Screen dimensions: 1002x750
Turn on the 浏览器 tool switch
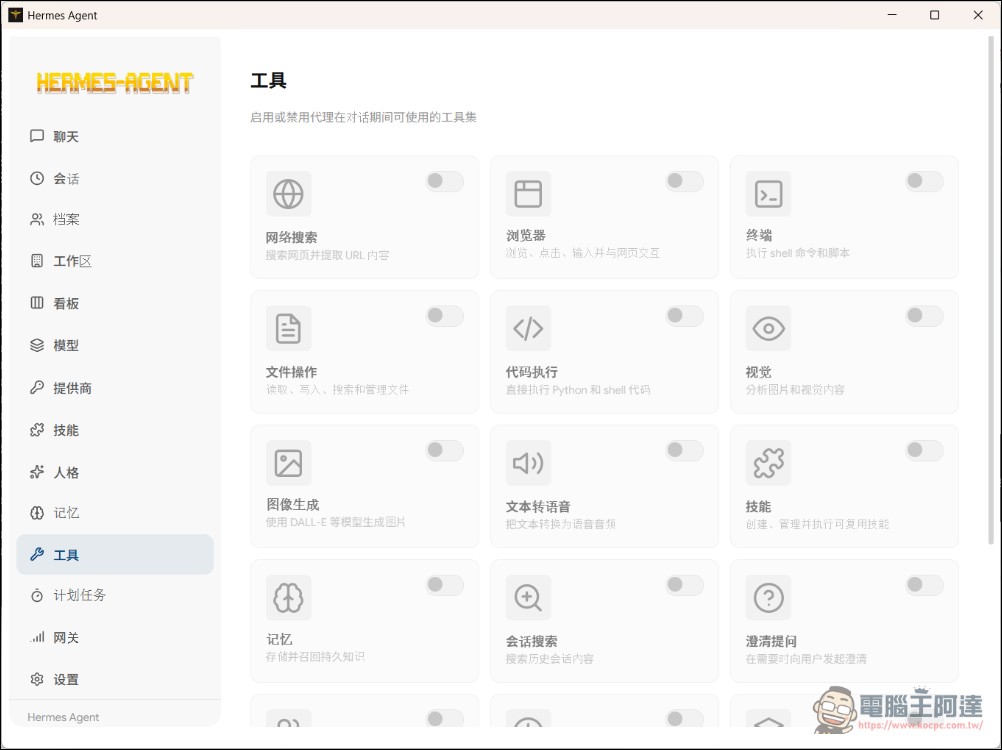(x=684, y=181)
